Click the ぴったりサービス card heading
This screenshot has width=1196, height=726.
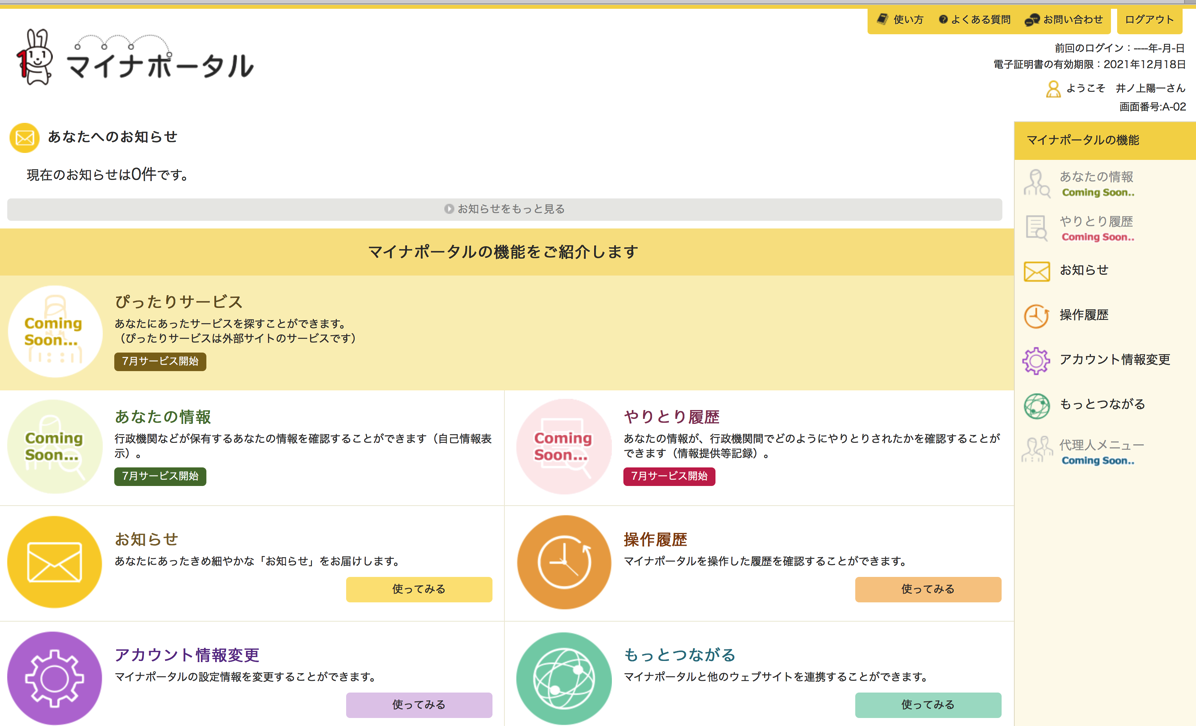click(x=178, y=302)
